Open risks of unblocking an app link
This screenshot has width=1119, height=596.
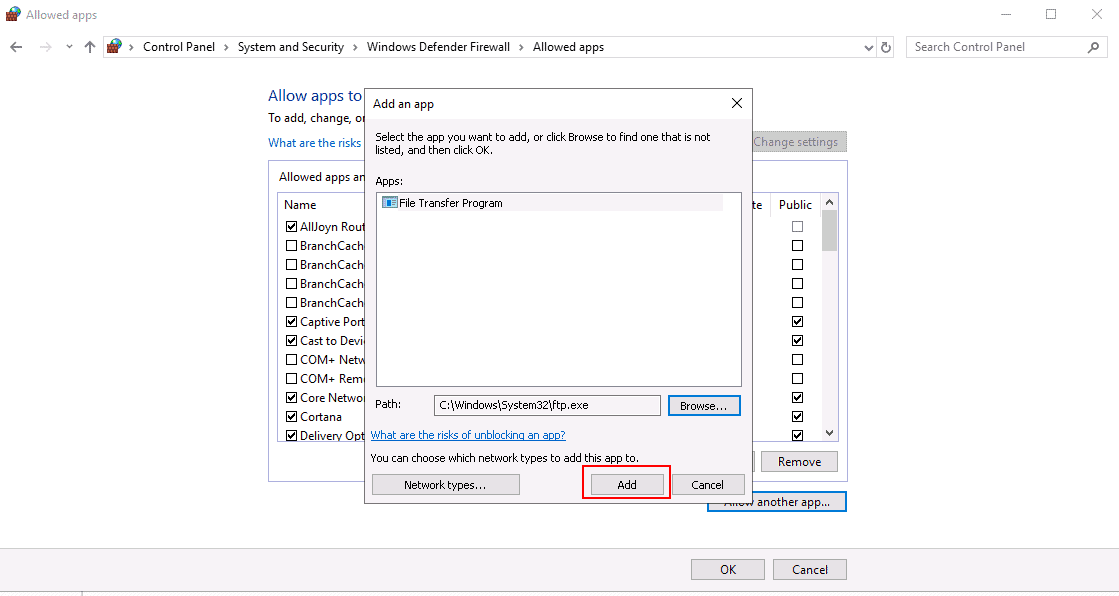[x=468, y=435]
